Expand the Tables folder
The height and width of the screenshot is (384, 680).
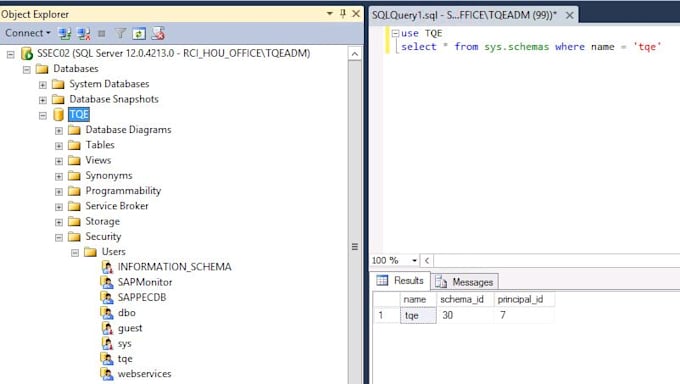pos(59,146)
